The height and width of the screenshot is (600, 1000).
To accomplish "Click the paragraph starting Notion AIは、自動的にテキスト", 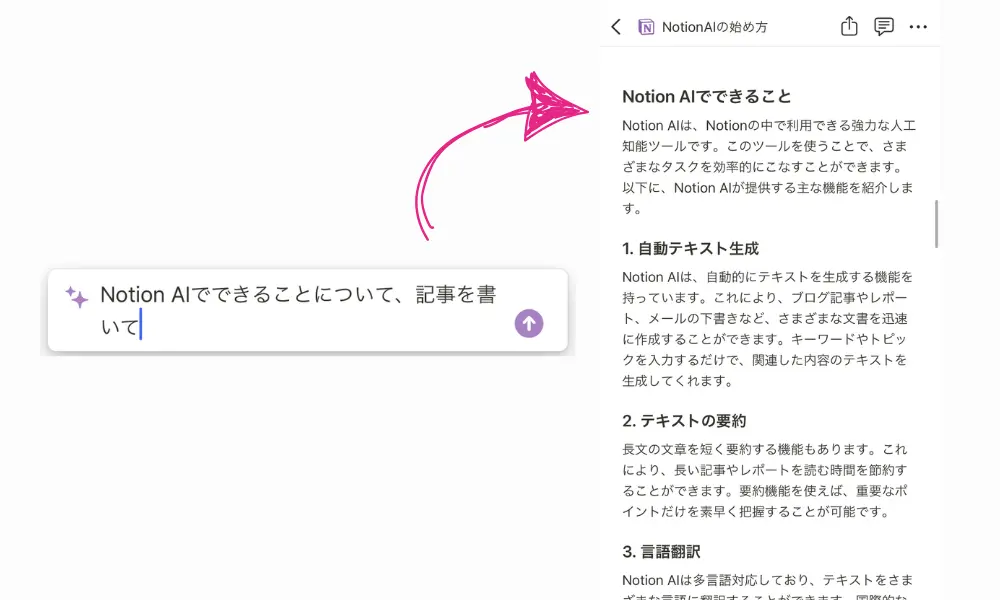I will tap(767, 329).
